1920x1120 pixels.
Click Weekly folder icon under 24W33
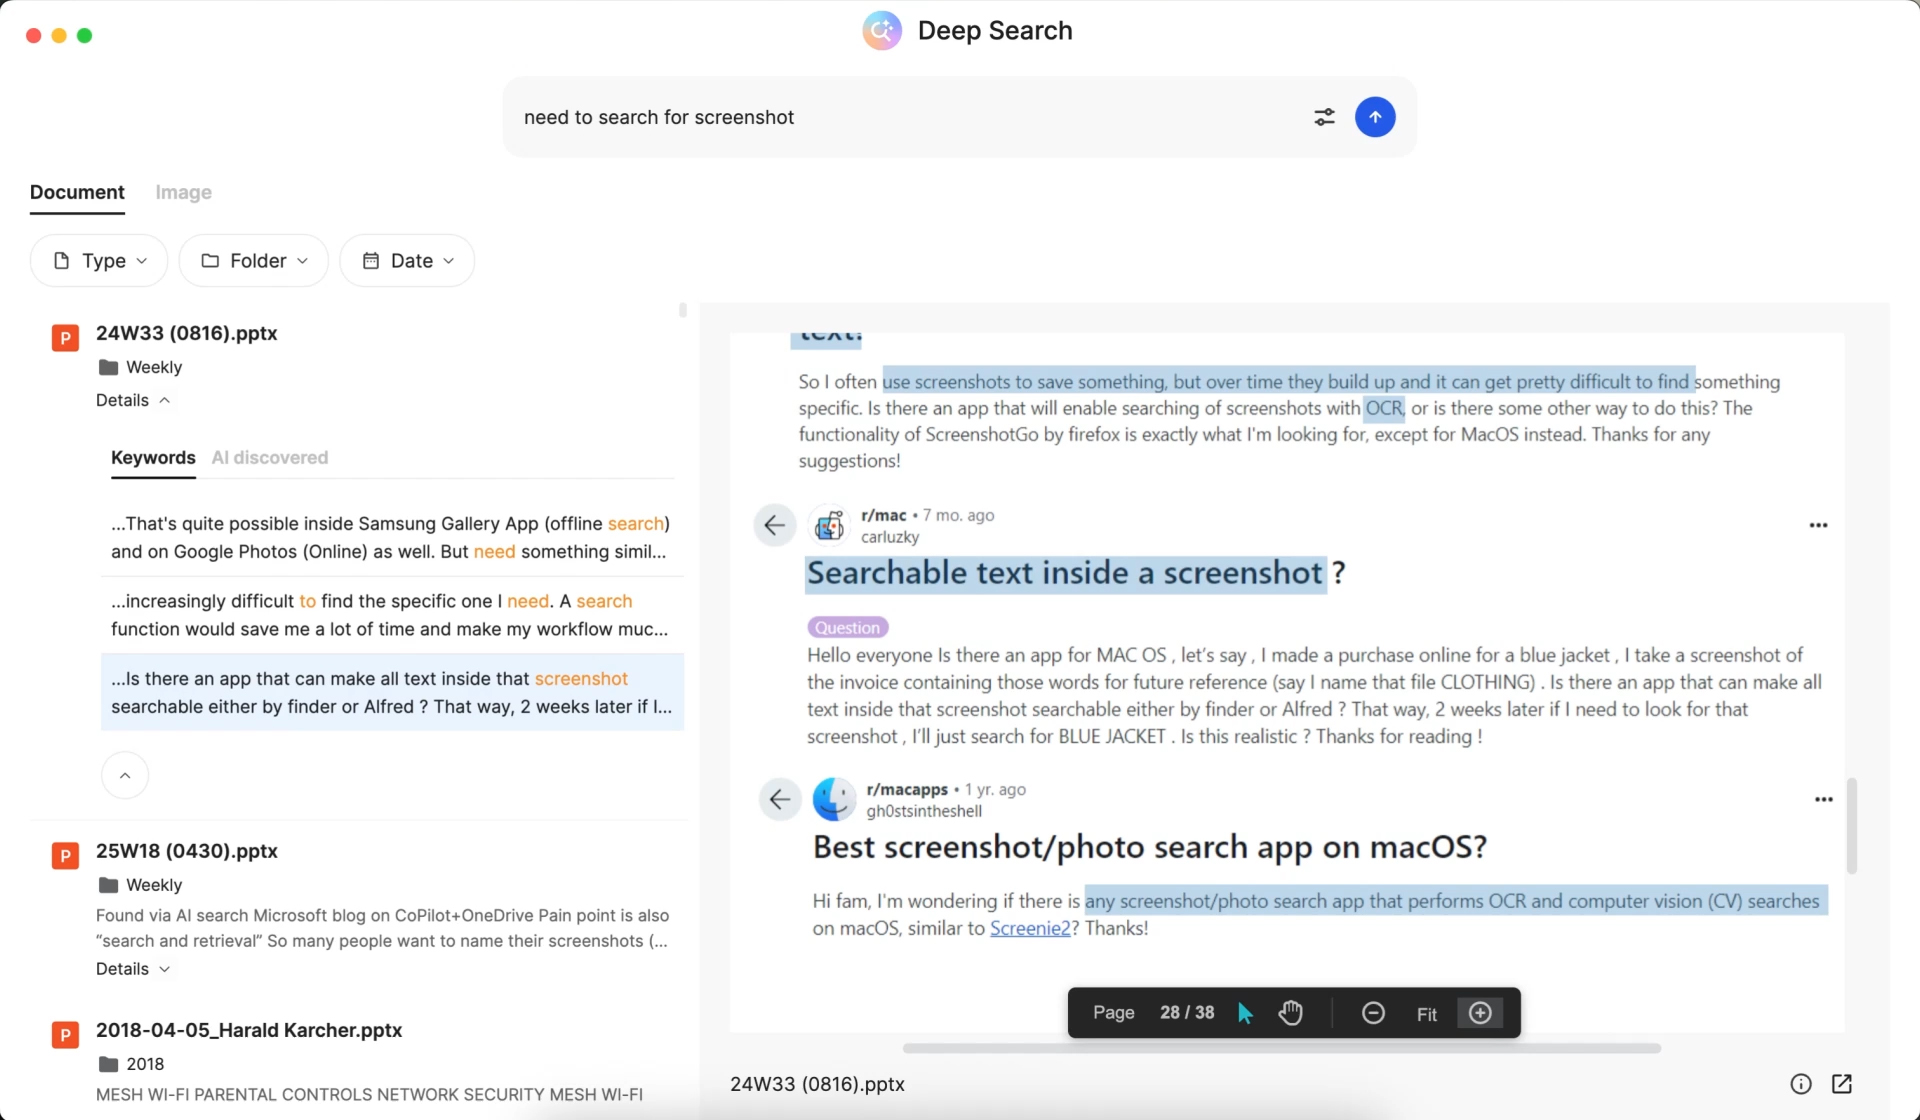(x=108, y=367)
